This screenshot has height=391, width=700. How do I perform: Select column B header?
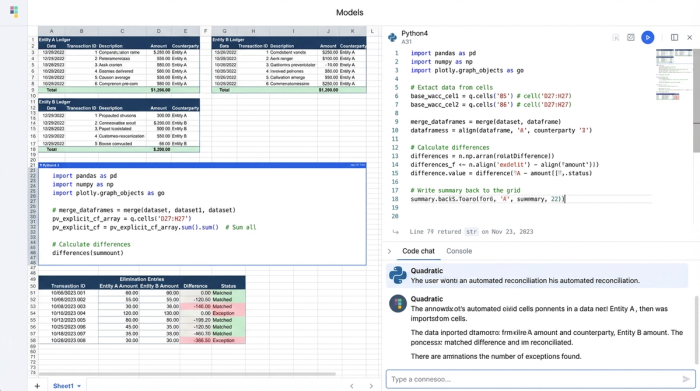coord(81,31)
